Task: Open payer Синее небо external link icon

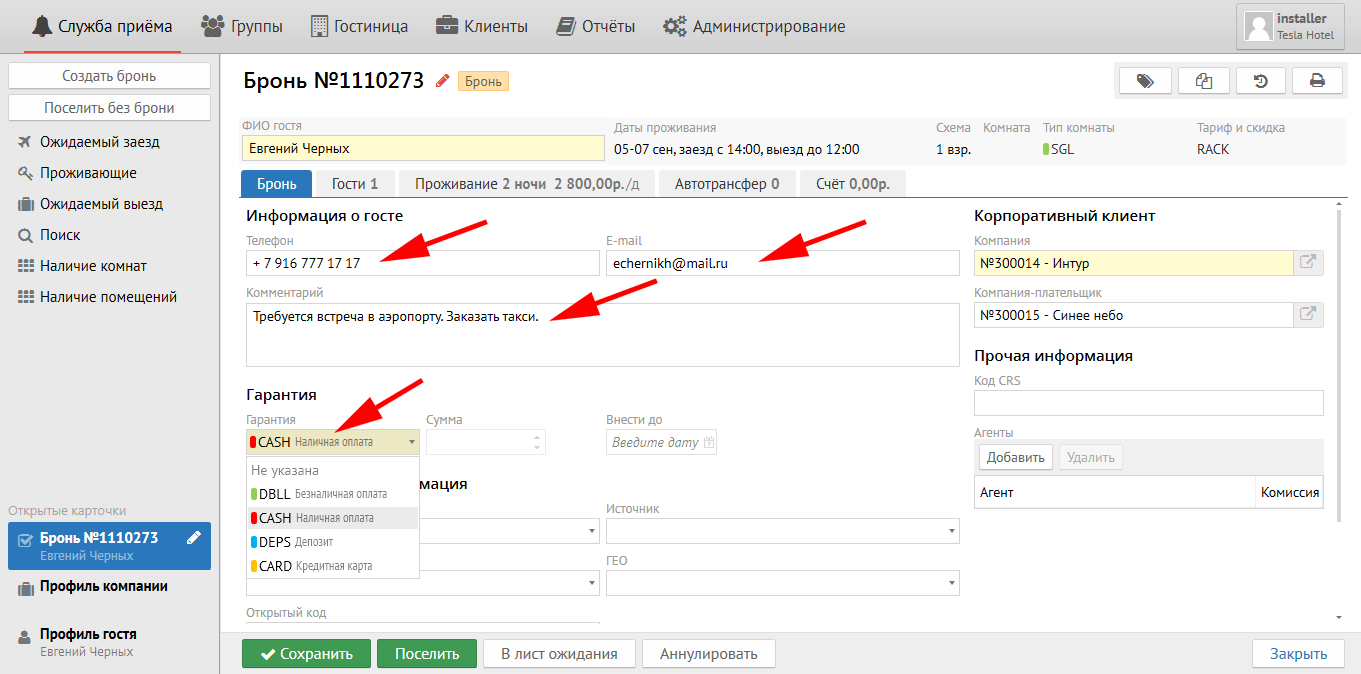Action: tap(1307, 315)
